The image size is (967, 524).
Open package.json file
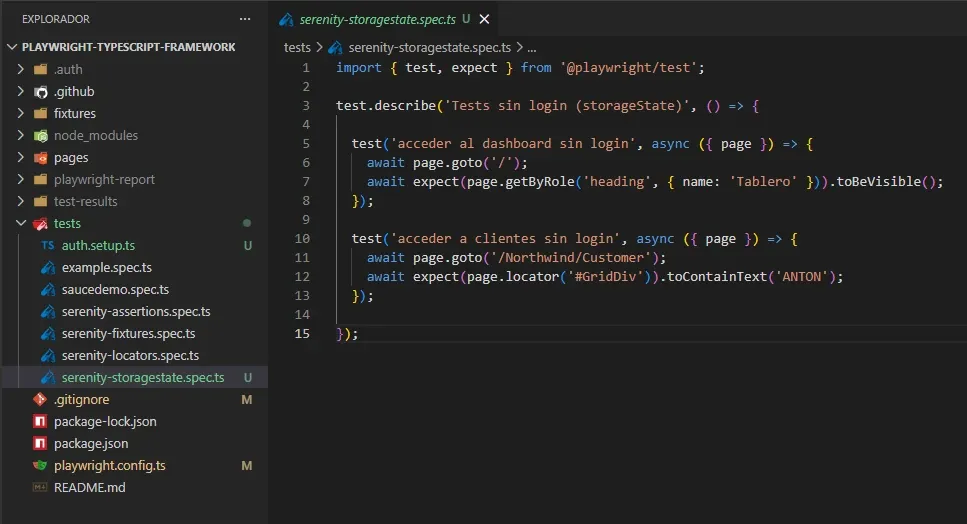coord(91,443)
